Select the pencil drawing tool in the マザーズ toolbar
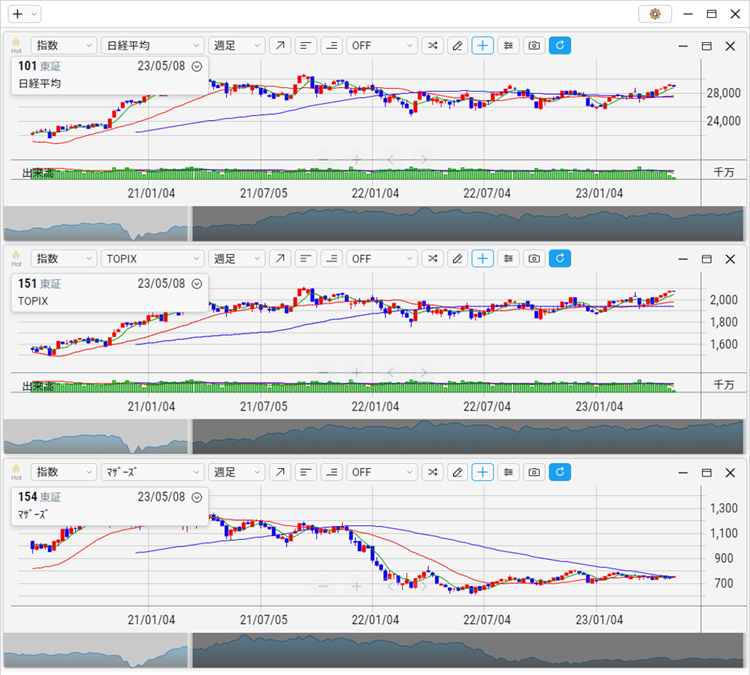Screen dimensions: 750x675 (x=457, y=472)
